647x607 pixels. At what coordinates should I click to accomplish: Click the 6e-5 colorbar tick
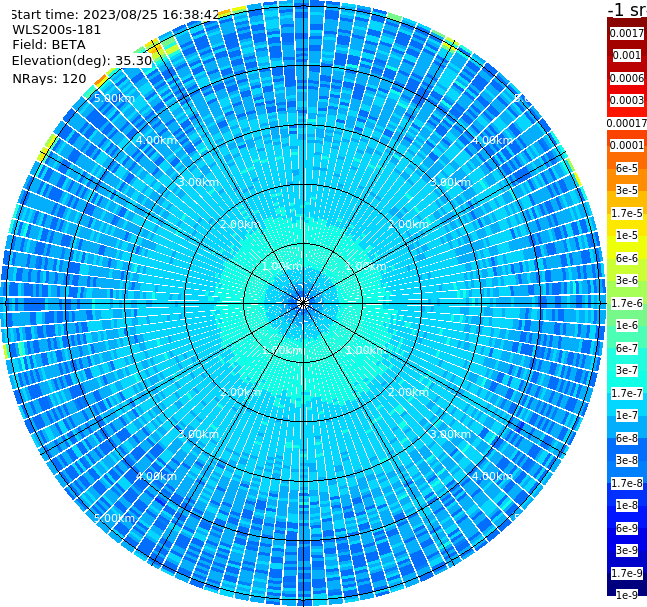(x=627, y=168)
